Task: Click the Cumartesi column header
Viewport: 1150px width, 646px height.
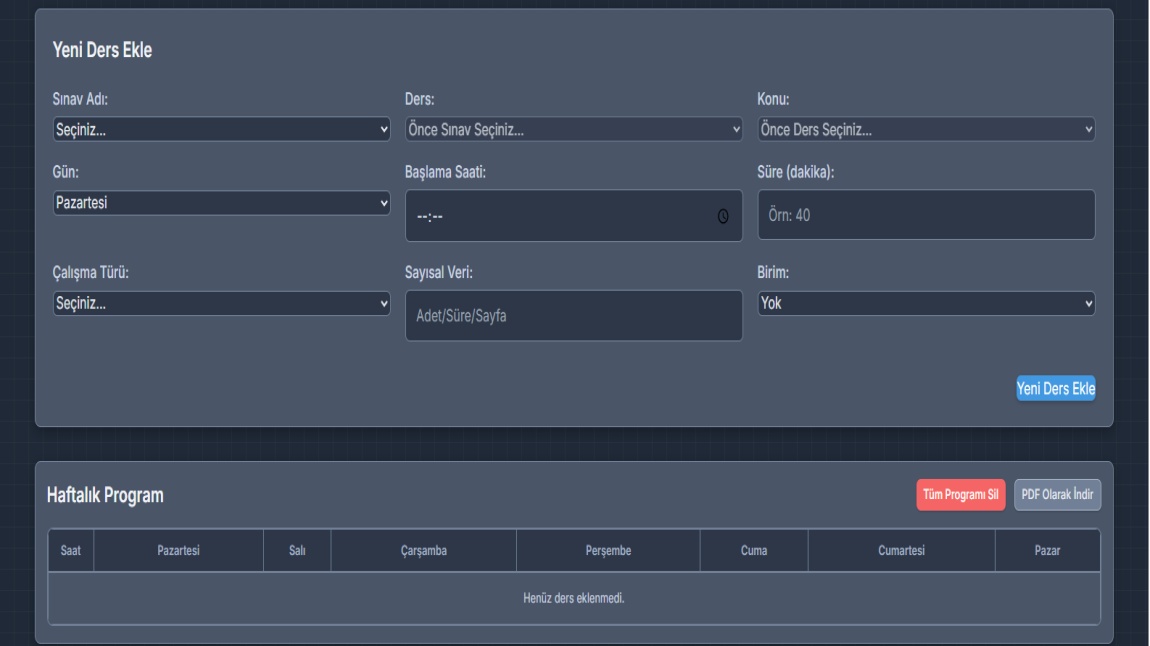Action: (x=901, y=551)
